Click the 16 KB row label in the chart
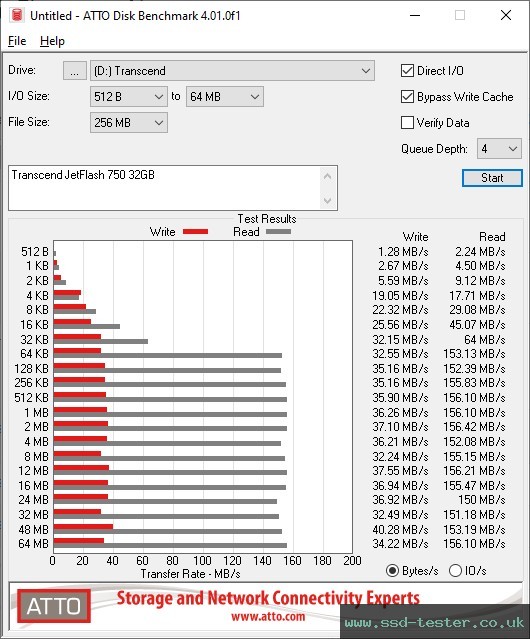Image resolution: width=530 pixels, height=639 pixels. [x=34, y=325]
